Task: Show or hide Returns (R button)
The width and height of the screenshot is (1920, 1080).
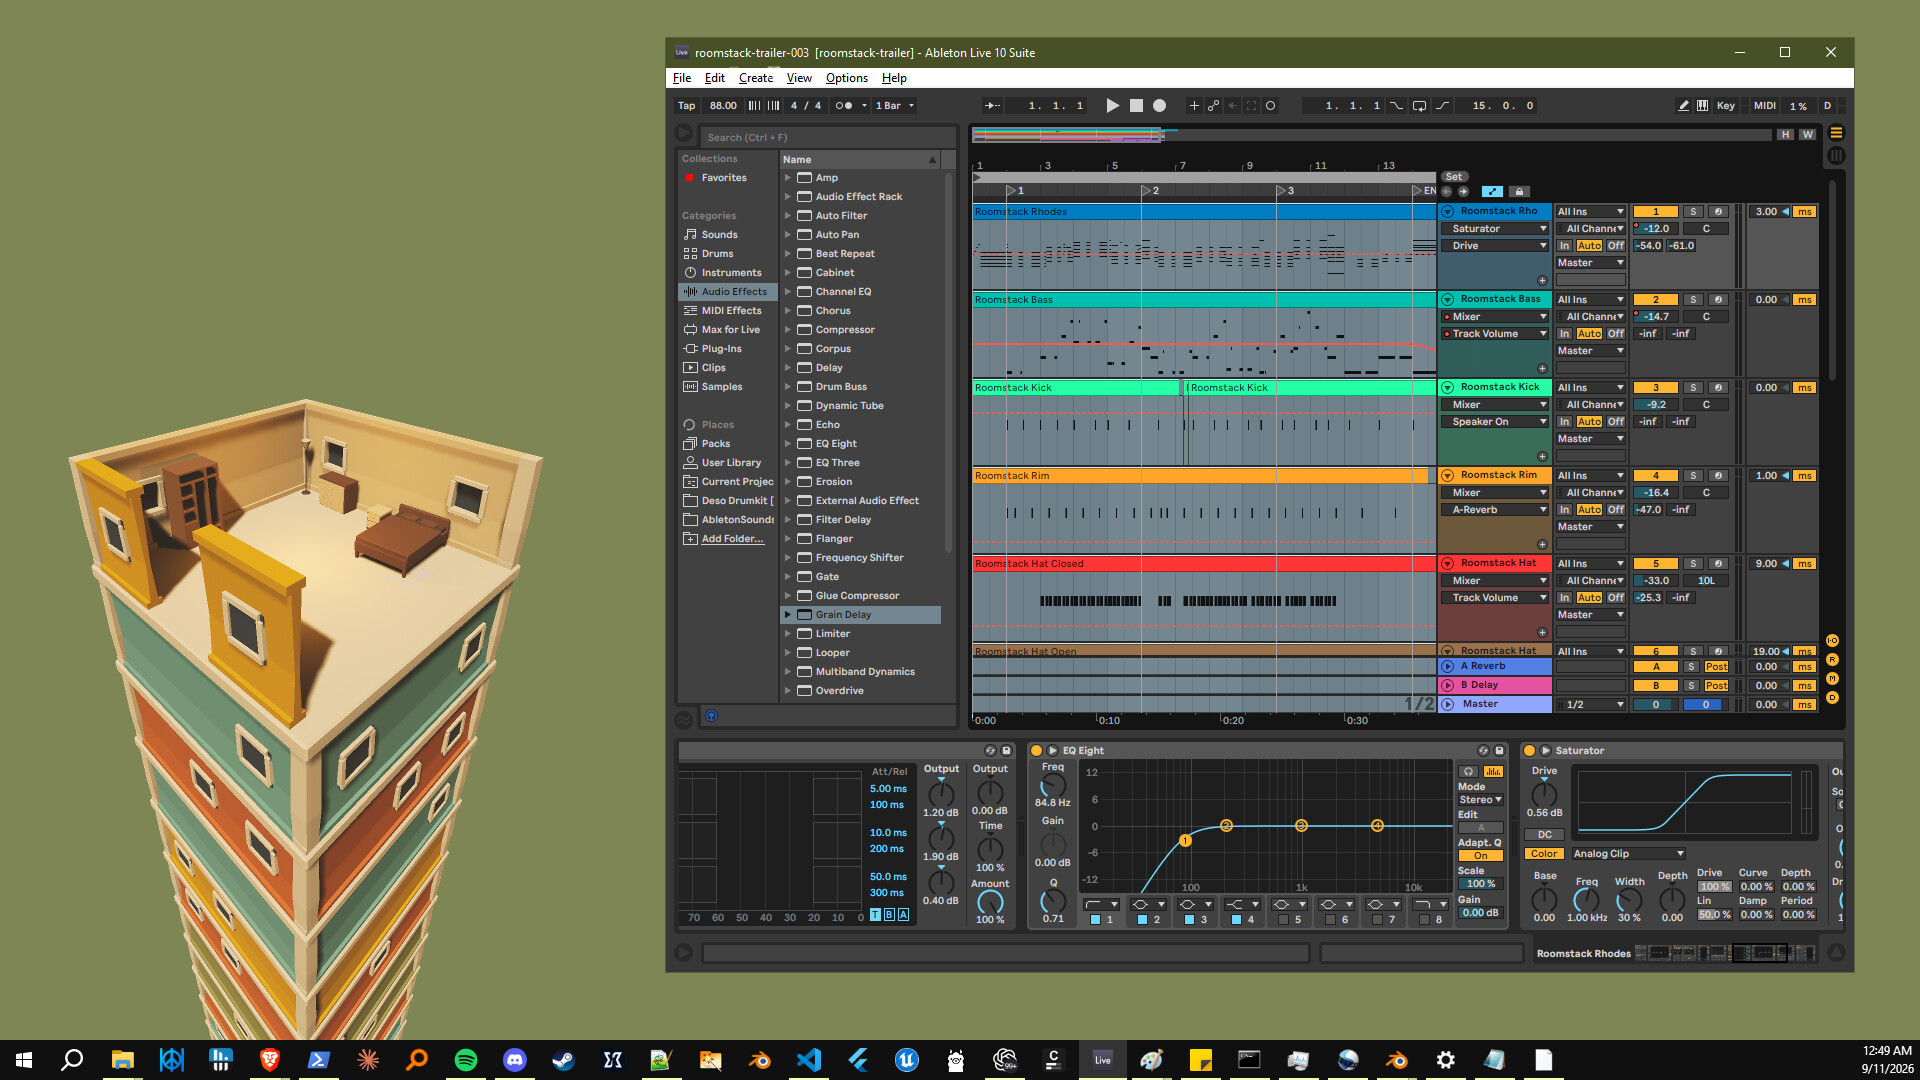Action: (1832, 660)
